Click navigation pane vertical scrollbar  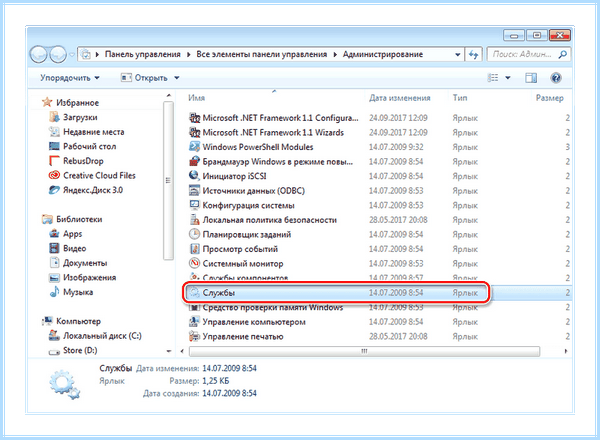pos(168,181)
